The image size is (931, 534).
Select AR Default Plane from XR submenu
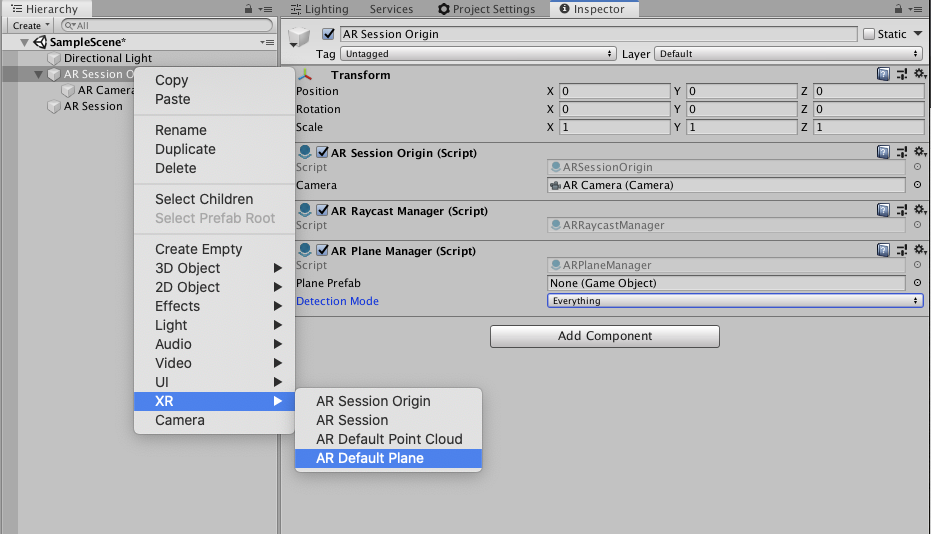(388, 458)
